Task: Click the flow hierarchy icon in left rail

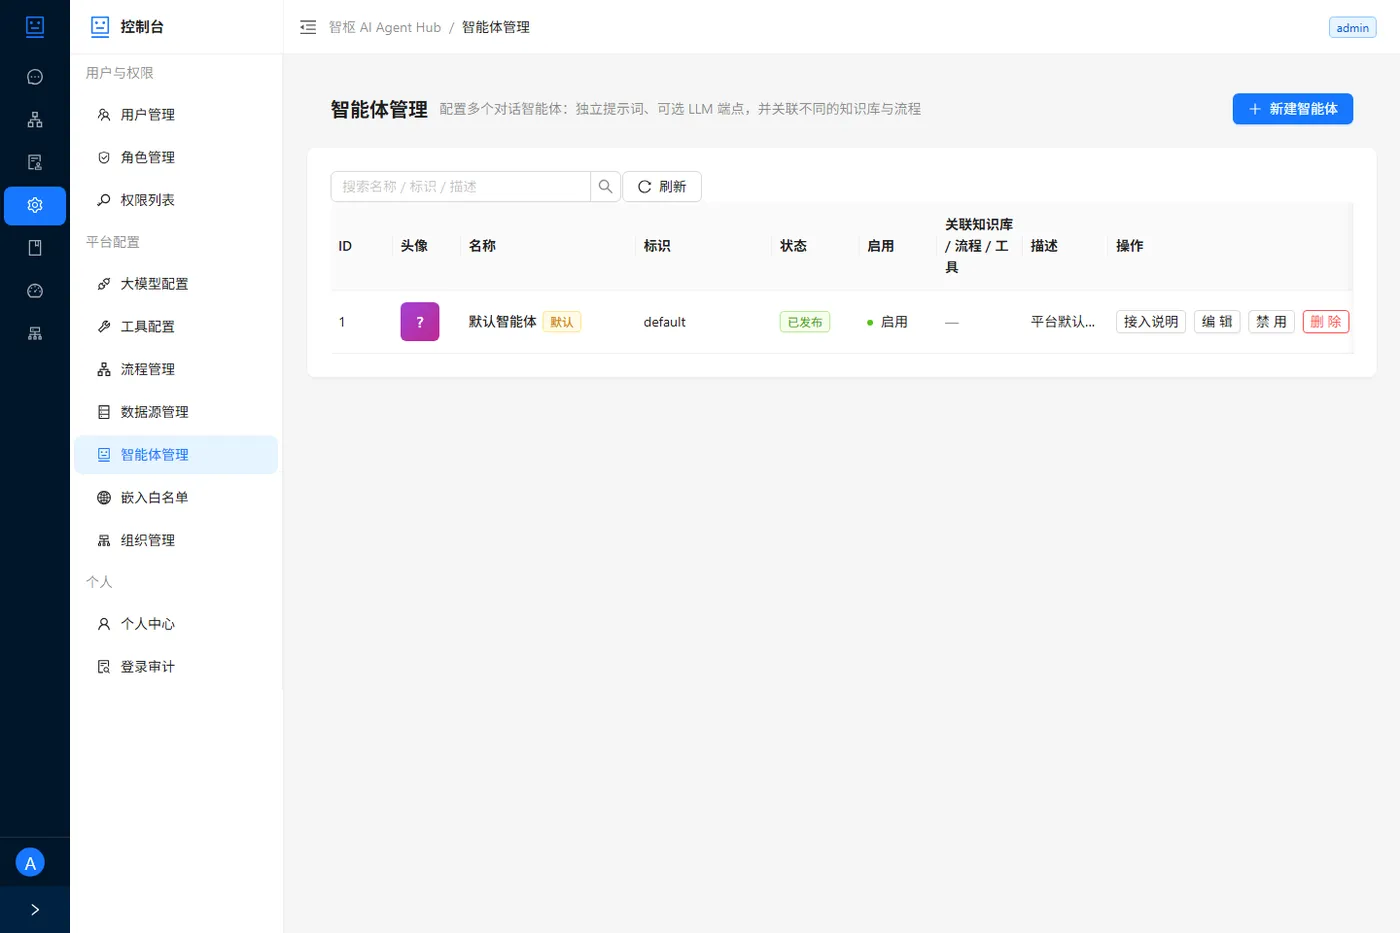Action: point(35,120)
